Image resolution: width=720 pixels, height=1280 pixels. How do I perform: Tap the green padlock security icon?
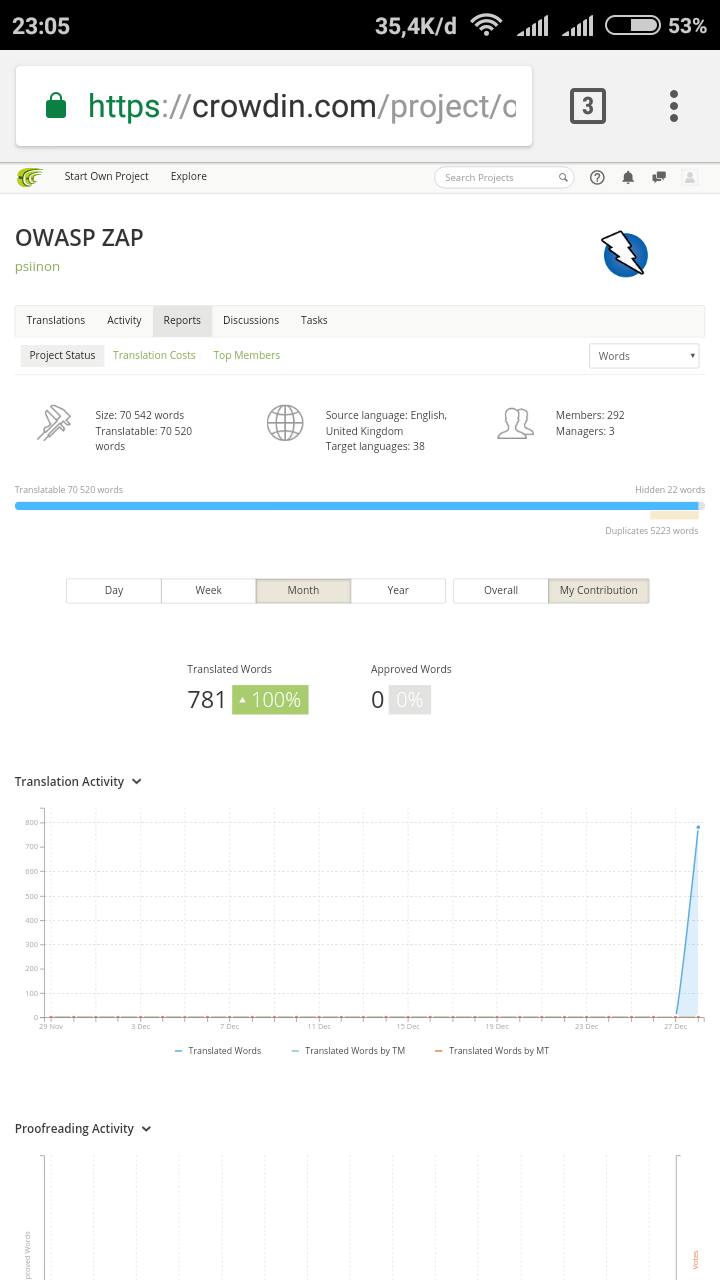[56, 106]
